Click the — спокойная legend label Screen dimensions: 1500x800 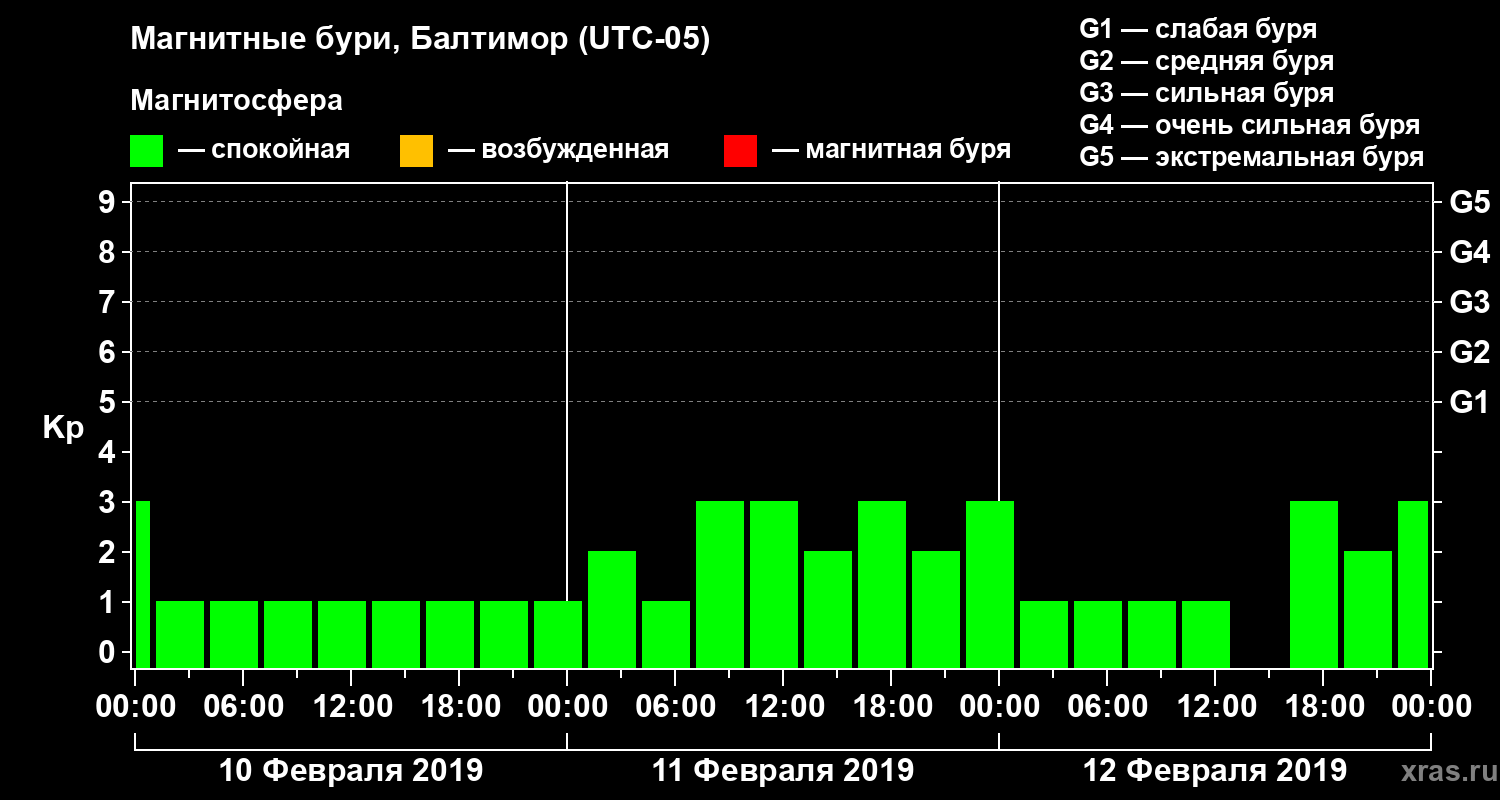pyautogui.click(x=264, y=150)
